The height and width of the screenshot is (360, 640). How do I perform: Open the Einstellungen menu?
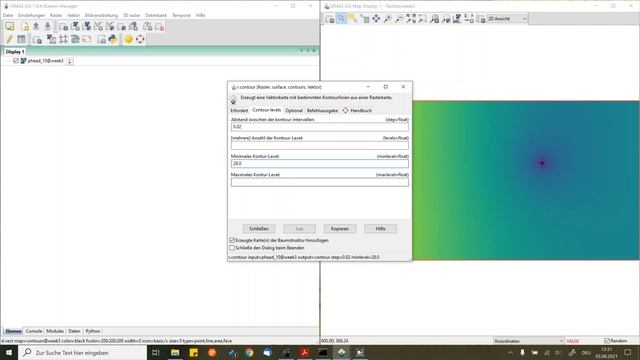[x=31, y=16]
